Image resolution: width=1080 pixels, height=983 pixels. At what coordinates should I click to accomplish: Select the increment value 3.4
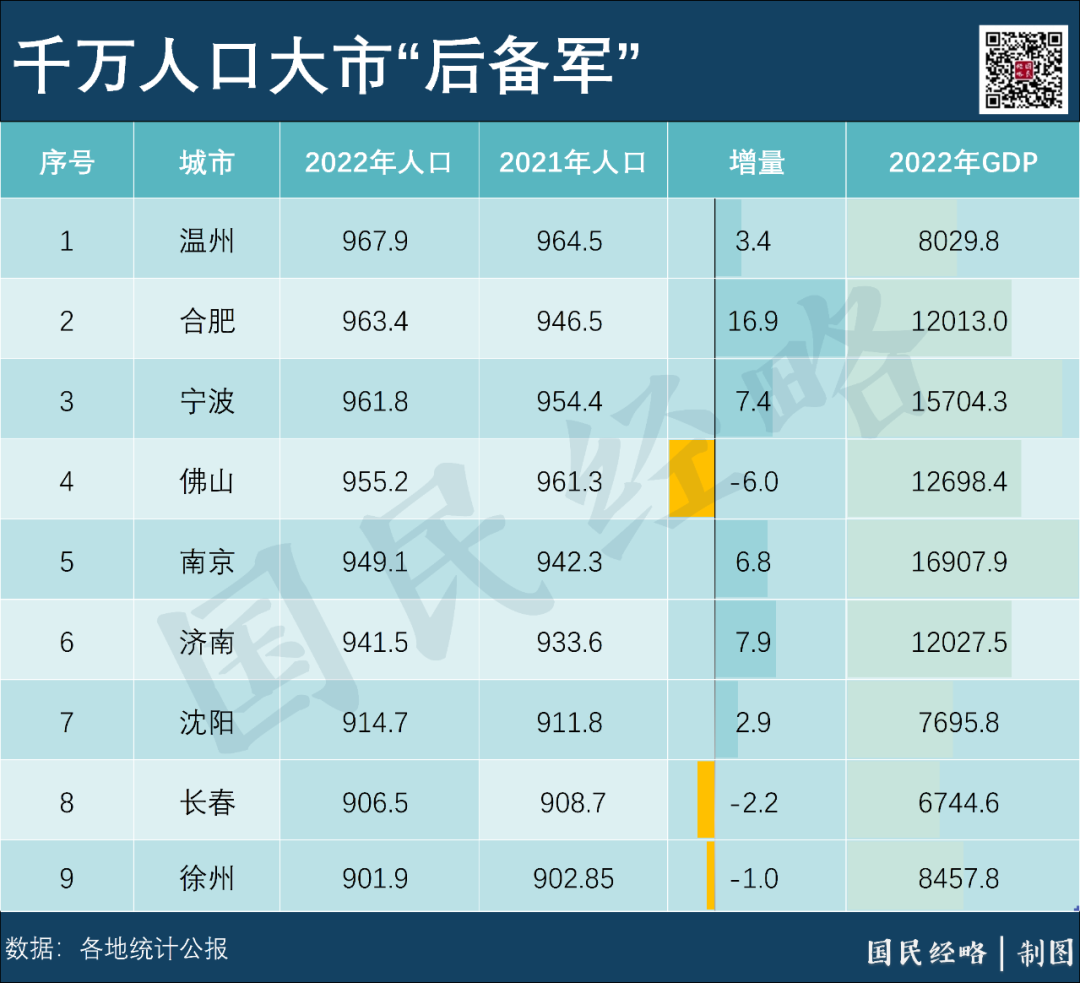(753, 241)
